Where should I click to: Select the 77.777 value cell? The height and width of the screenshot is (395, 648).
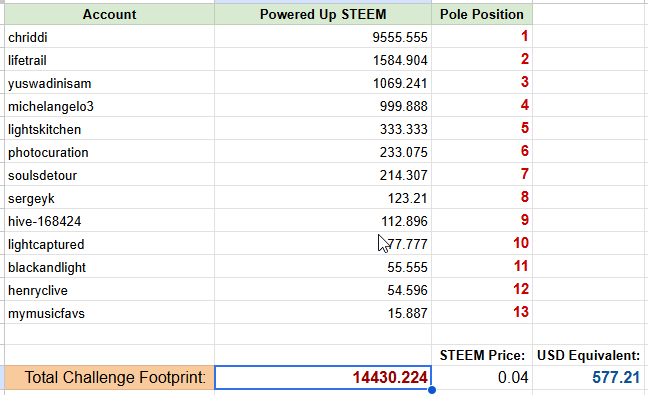click(323, 244)
